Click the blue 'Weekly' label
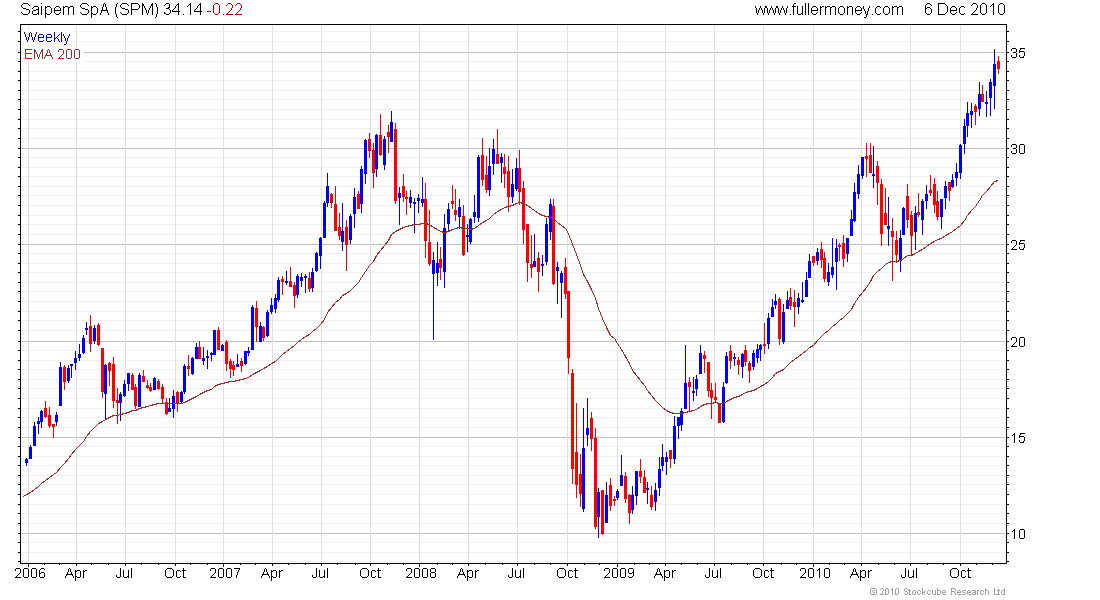The height and width of the screenshot is (600, 1100). (47, 37)
